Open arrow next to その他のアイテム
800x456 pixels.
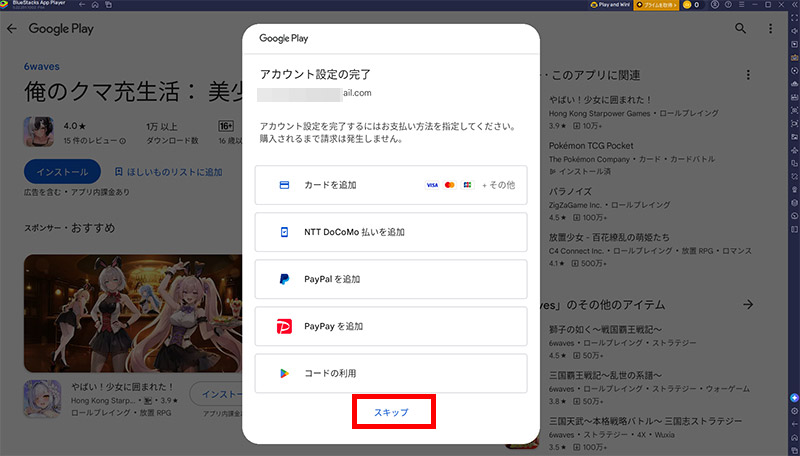[748, 305]
